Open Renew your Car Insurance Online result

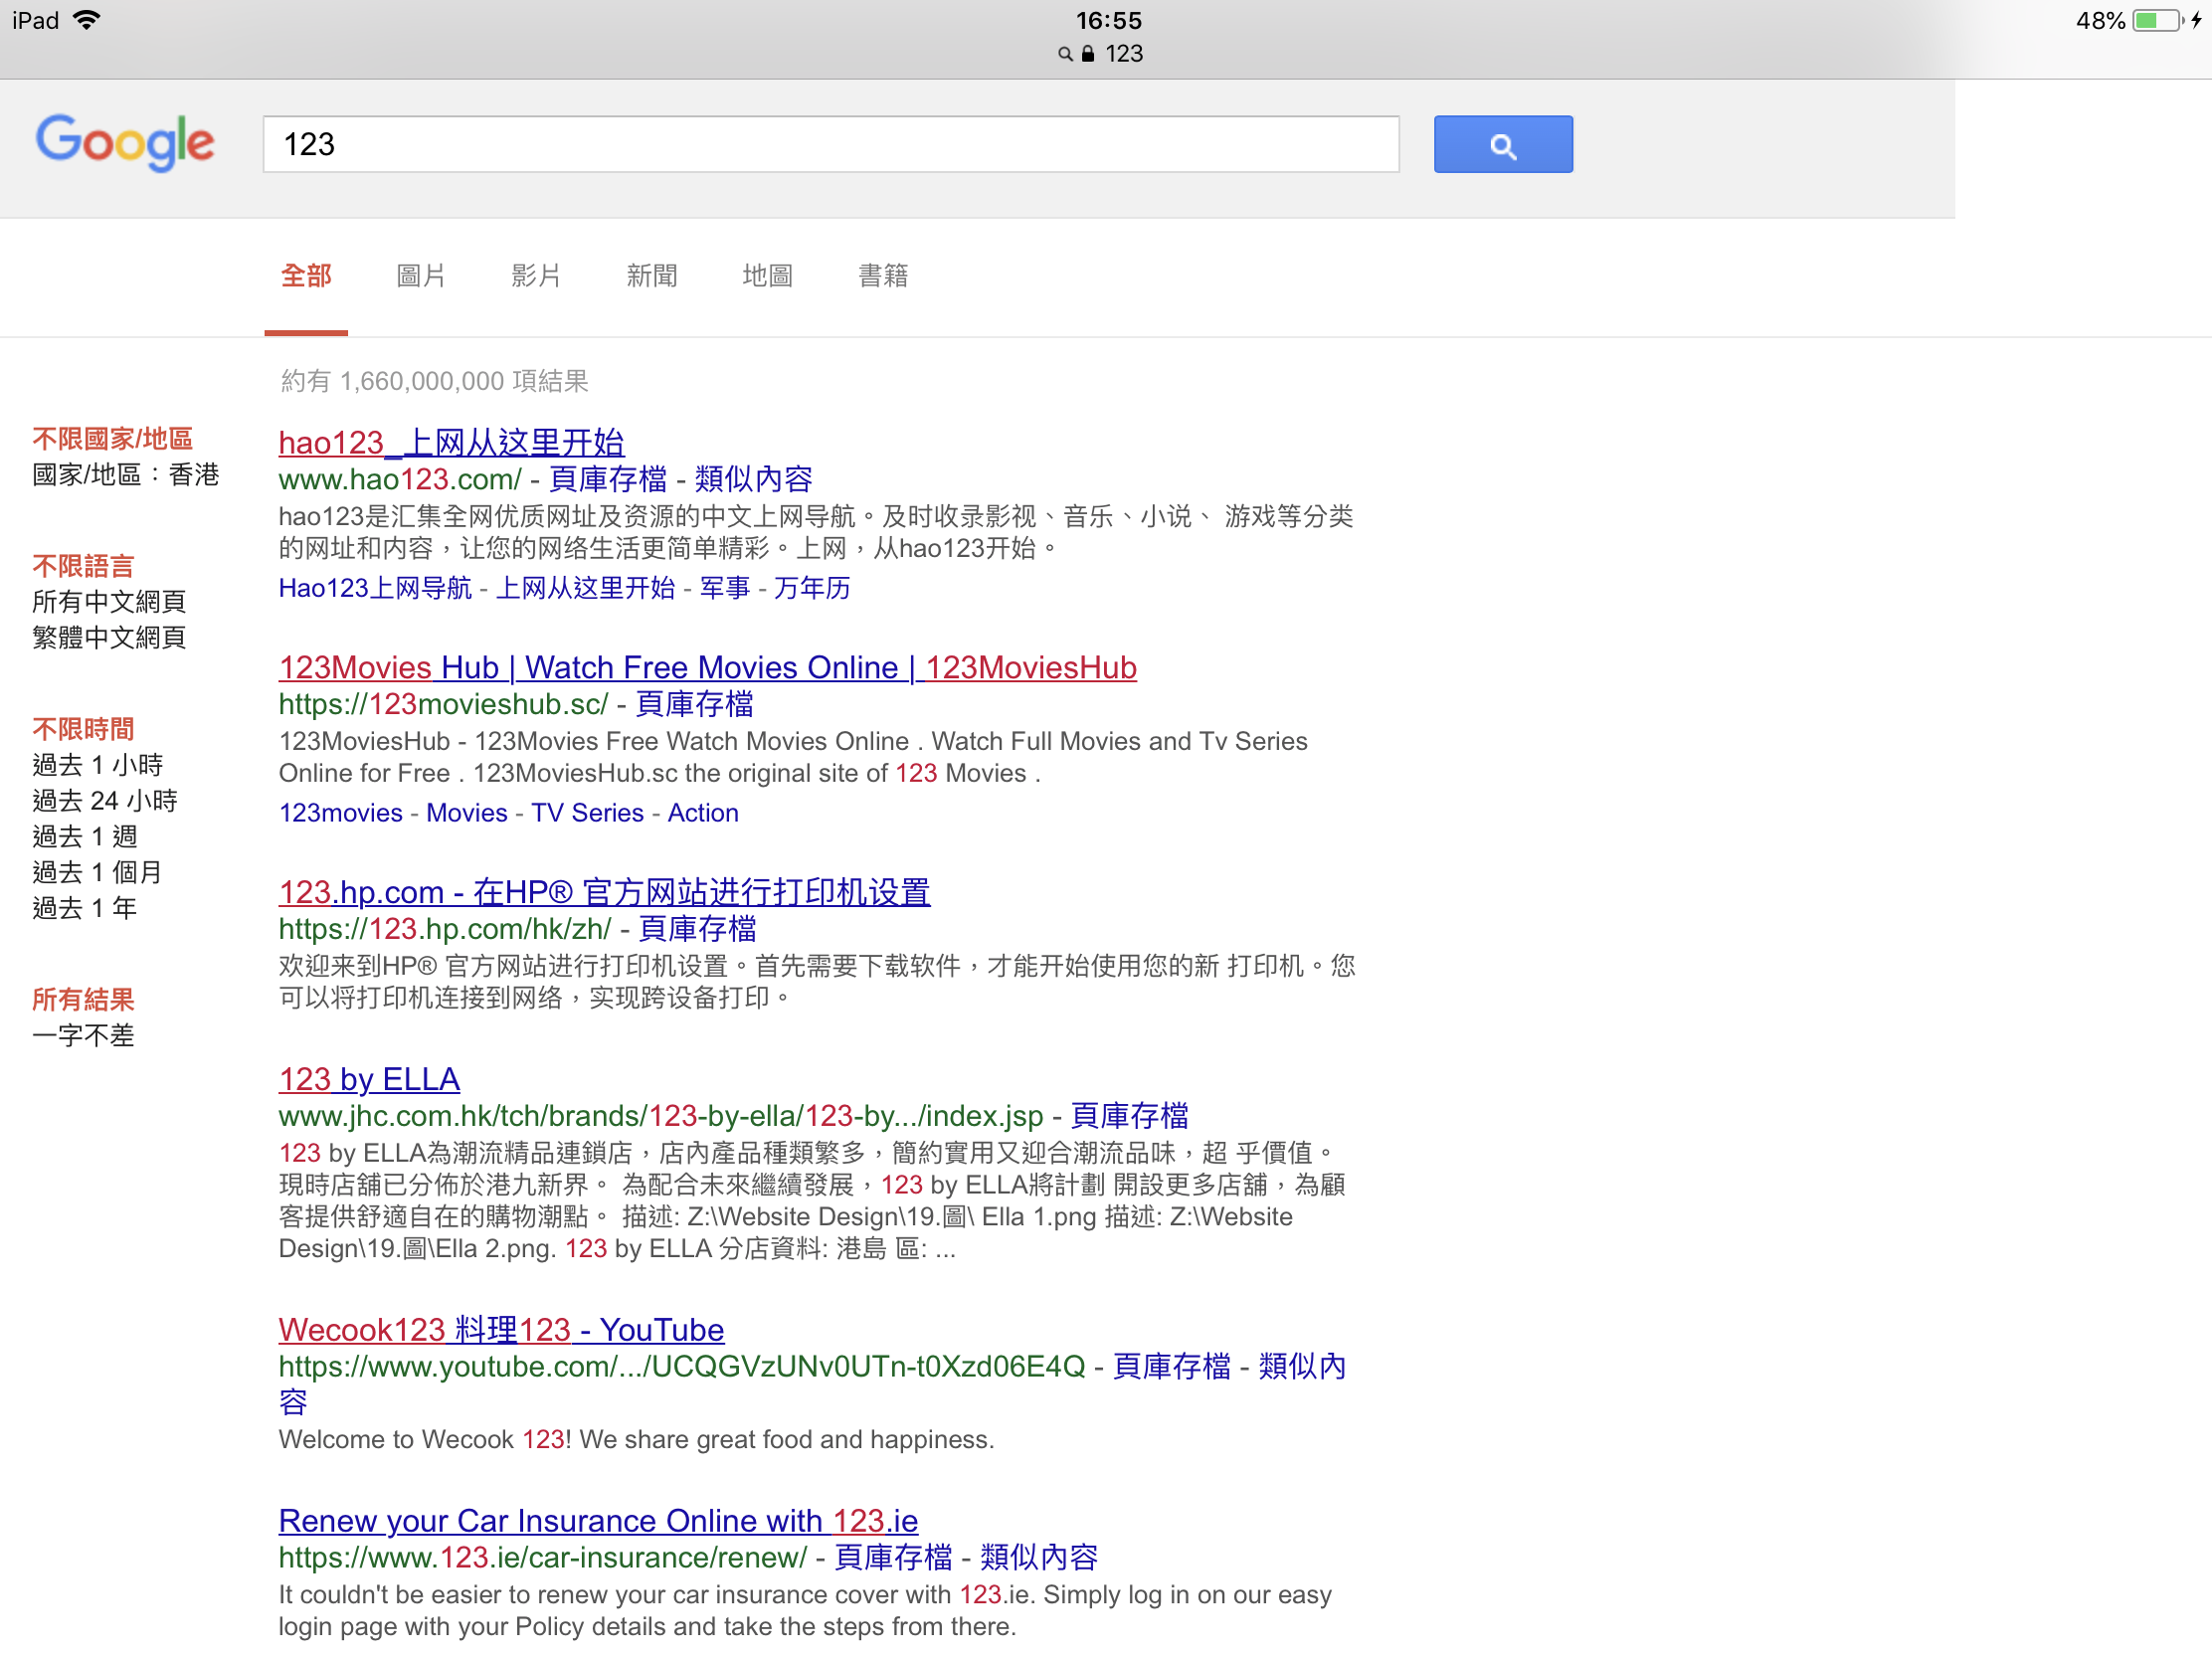pyautogui.click(x=598, y=1522)
